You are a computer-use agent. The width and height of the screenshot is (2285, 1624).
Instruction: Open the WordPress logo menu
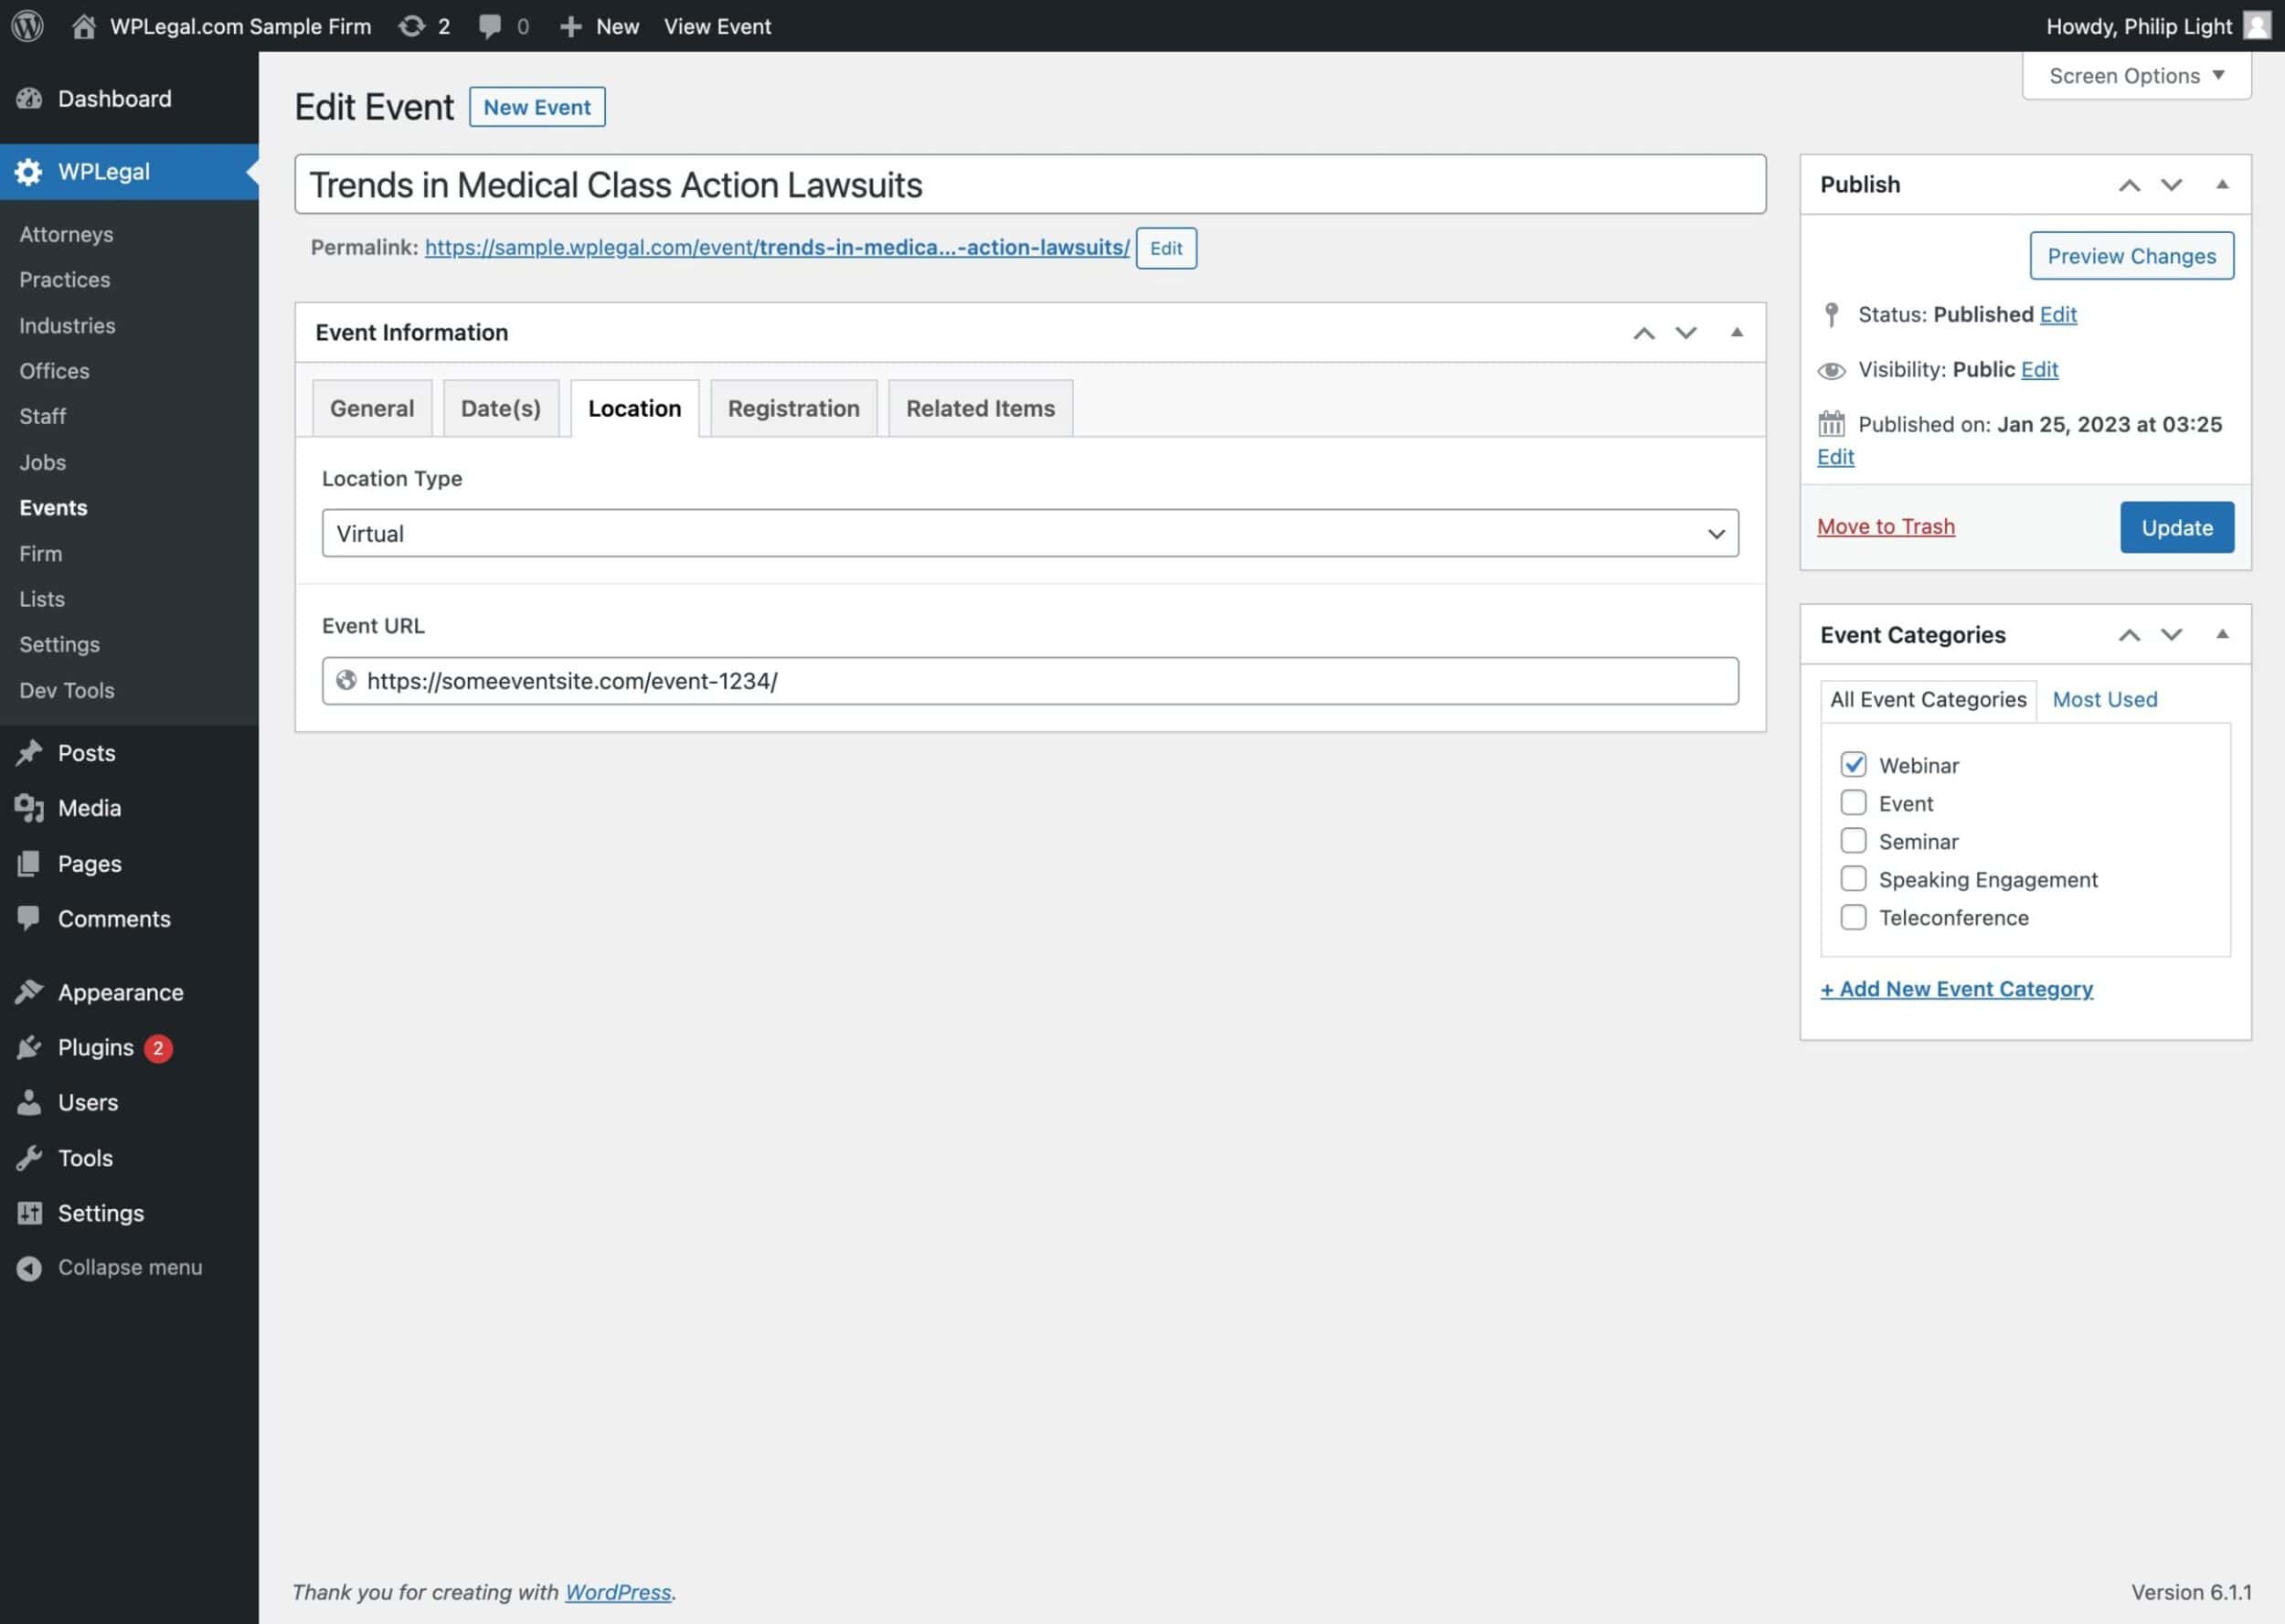[x=27, y=26]
